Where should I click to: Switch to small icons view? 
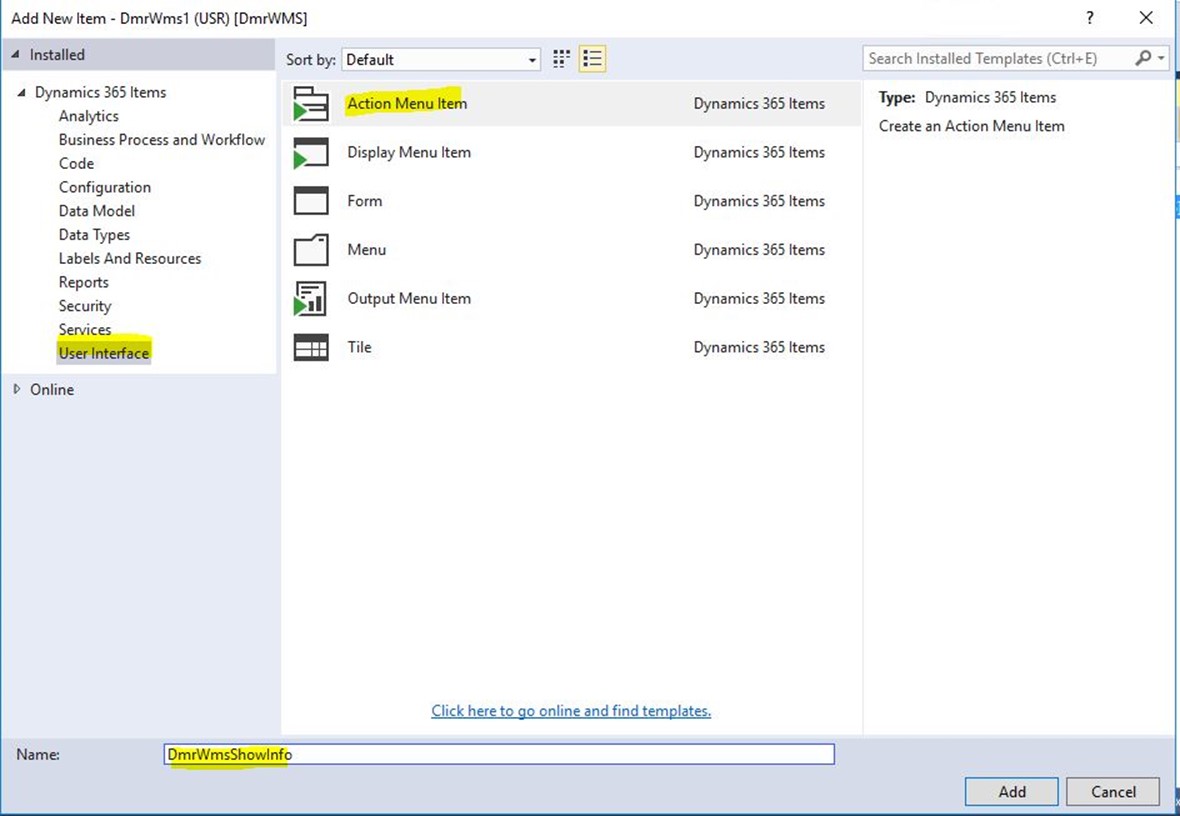561,59
